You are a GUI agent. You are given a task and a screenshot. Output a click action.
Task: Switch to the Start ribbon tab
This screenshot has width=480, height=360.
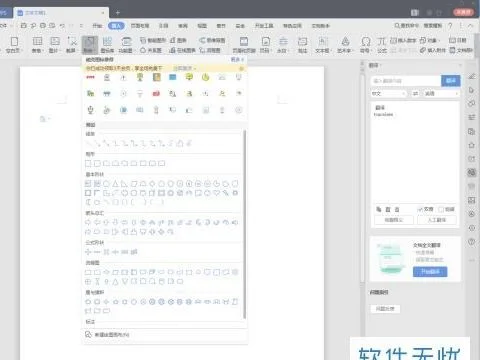(97, 26)
